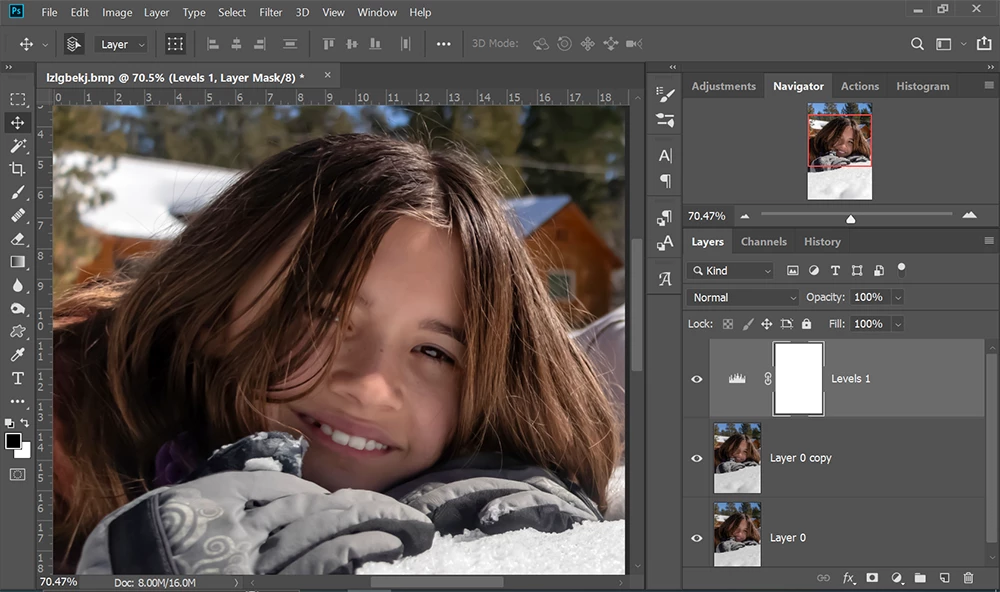
Task: Click the Navigator zoom slider
Action: tap(851, 217)
